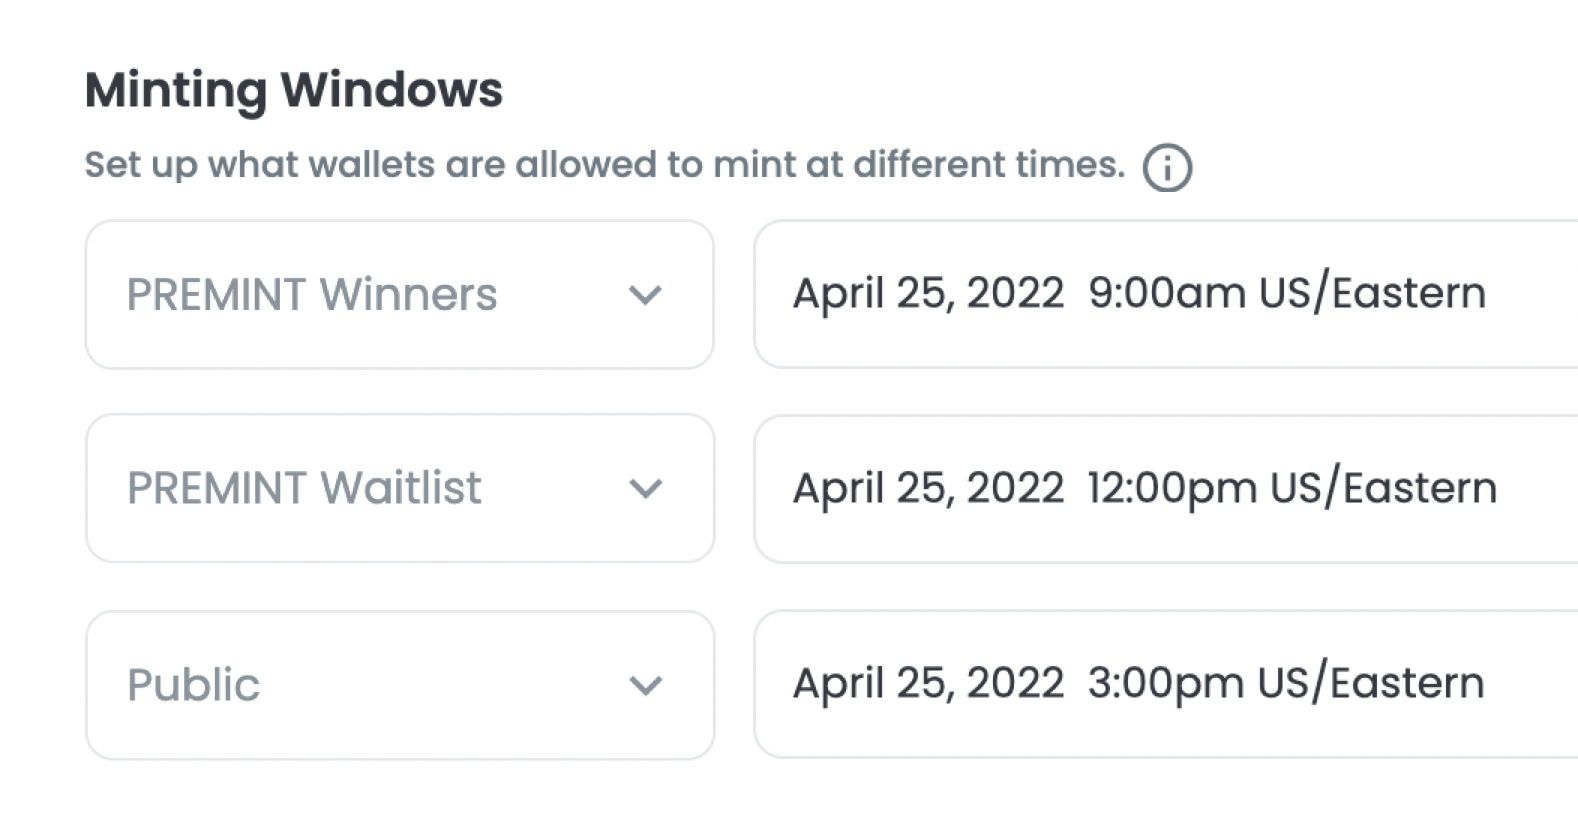
Task: Expand the PREMINT Waitlist chevron arrow
Action: (x=645, y=489)
